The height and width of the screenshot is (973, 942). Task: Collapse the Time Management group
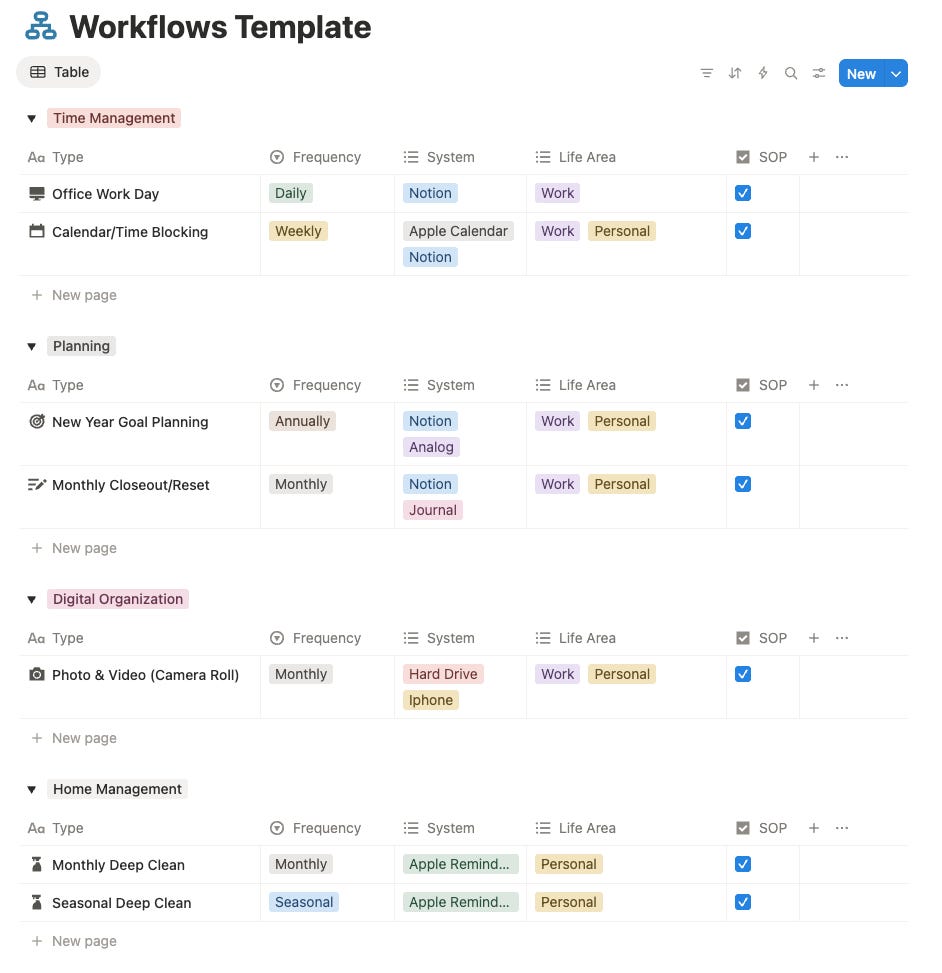pyautogui.click(x=32, y=119)
